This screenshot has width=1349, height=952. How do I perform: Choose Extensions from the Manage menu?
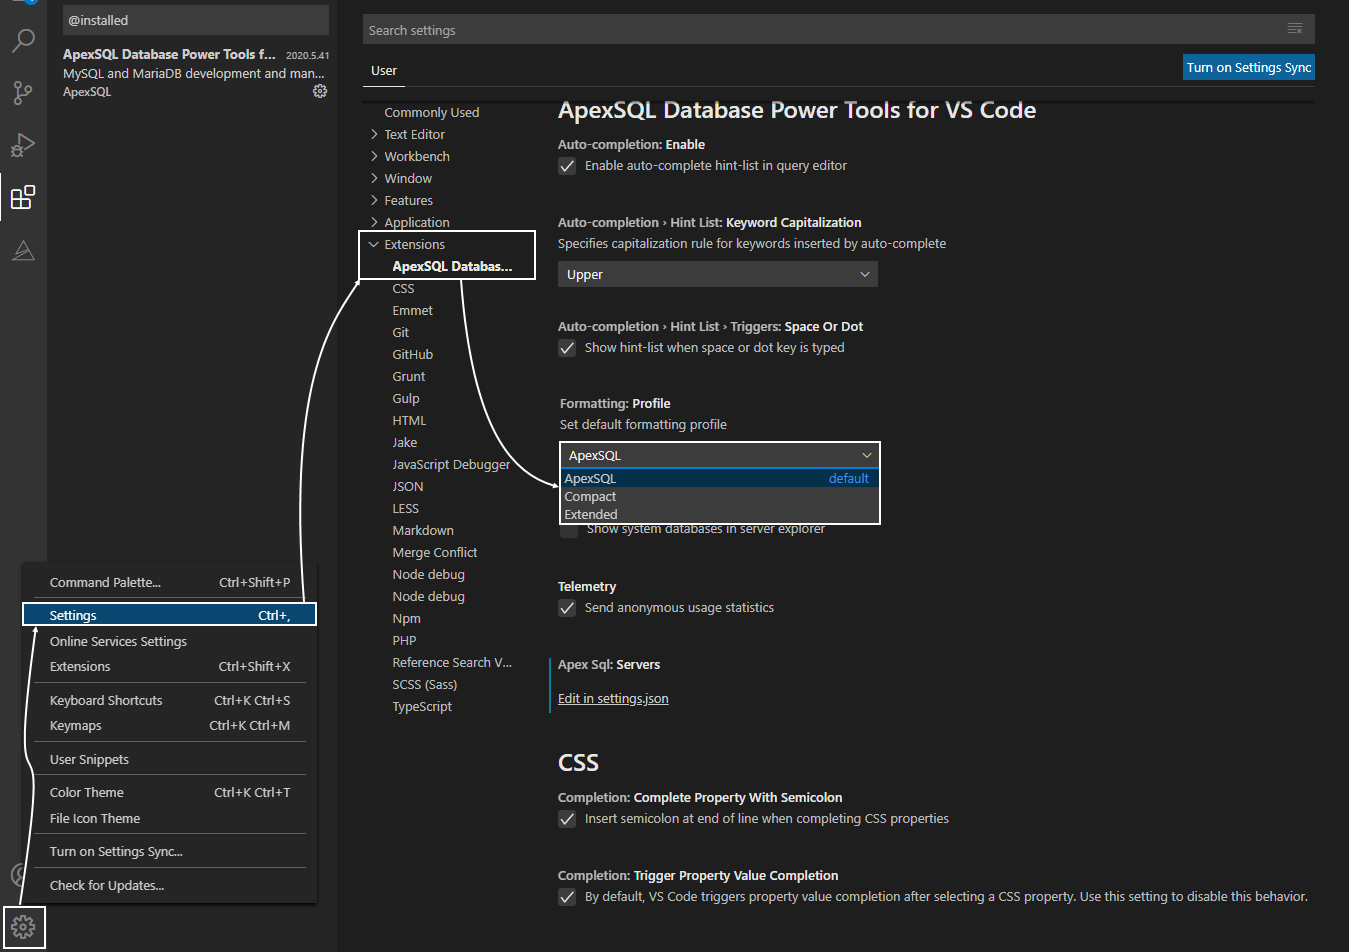point(170,667)
